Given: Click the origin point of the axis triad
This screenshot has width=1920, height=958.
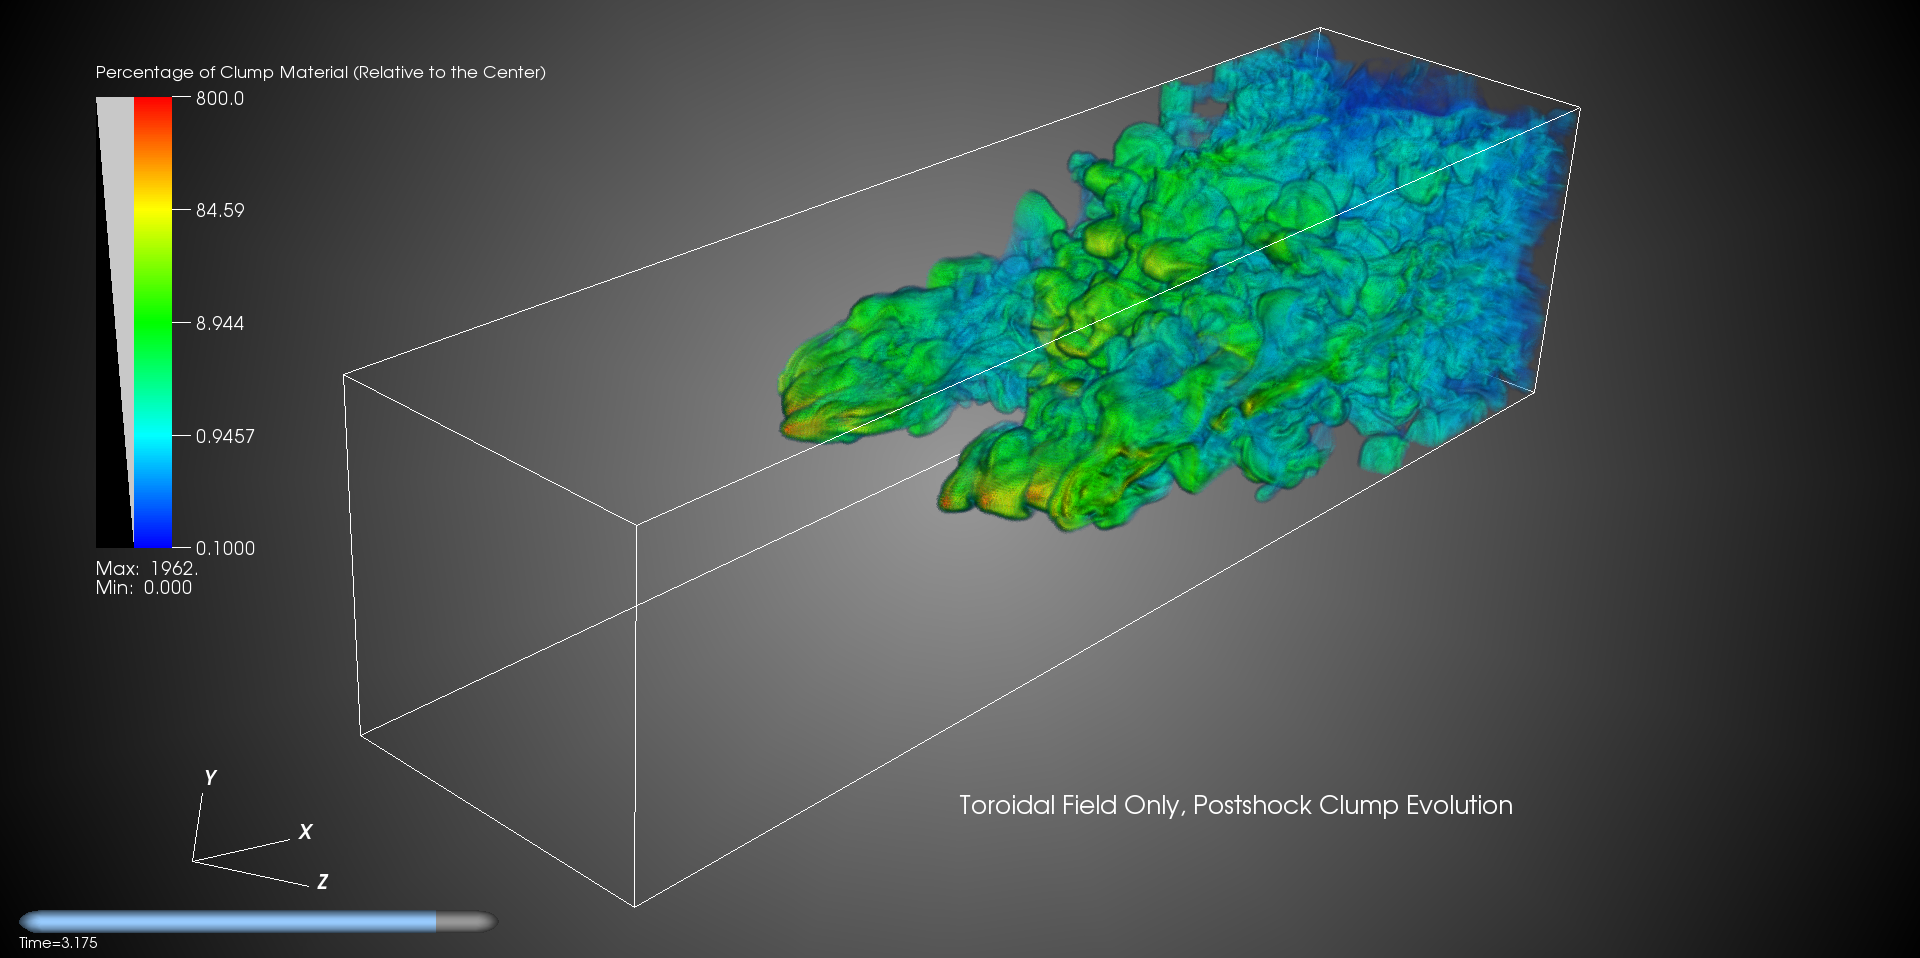Looking at the screenshot, I should (193, 860).
